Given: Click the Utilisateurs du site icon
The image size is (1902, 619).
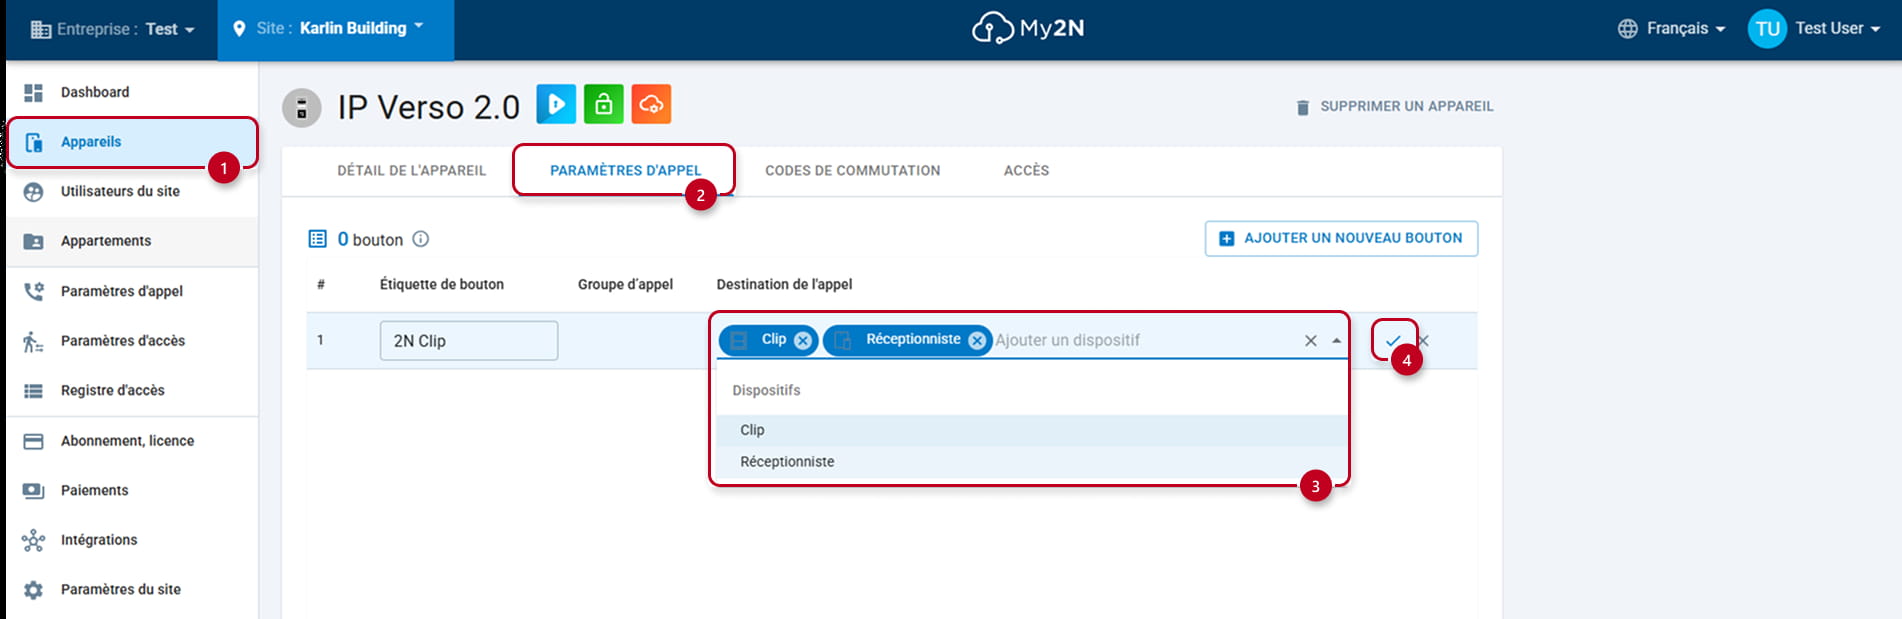Looking at the screenshot, I should pos(33,192).
